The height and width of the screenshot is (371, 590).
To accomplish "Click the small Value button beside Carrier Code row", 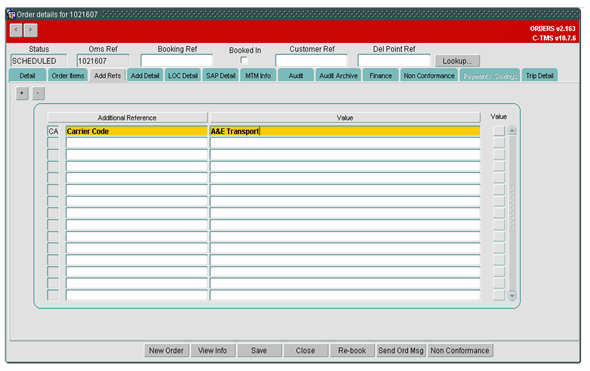I will [499, 131].
